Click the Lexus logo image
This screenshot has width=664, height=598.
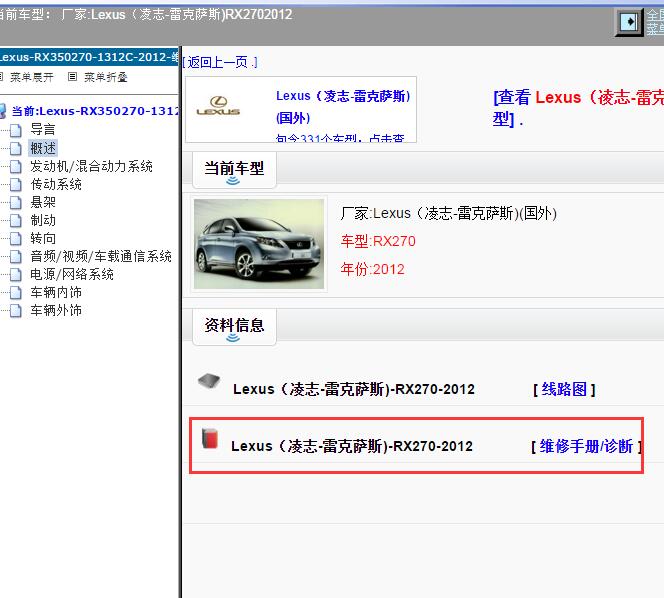point(219,107)
